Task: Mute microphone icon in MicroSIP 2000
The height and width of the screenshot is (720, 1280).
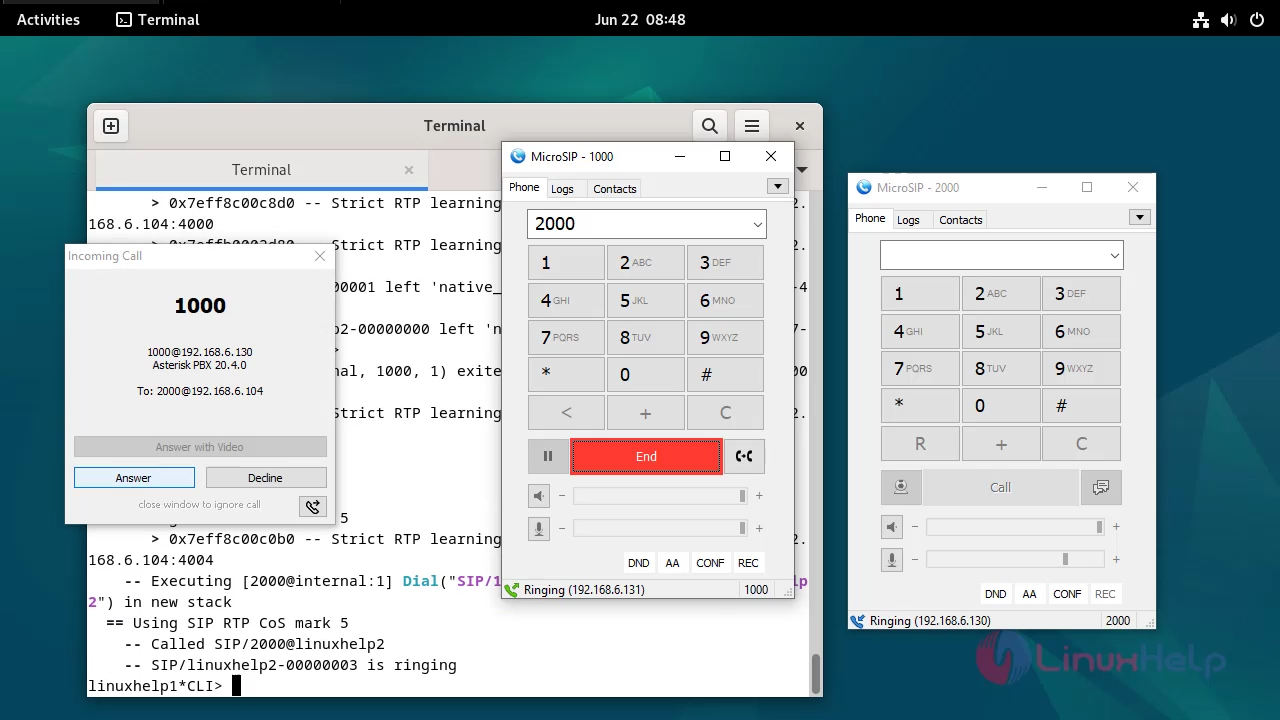Action: pos(892,560)
